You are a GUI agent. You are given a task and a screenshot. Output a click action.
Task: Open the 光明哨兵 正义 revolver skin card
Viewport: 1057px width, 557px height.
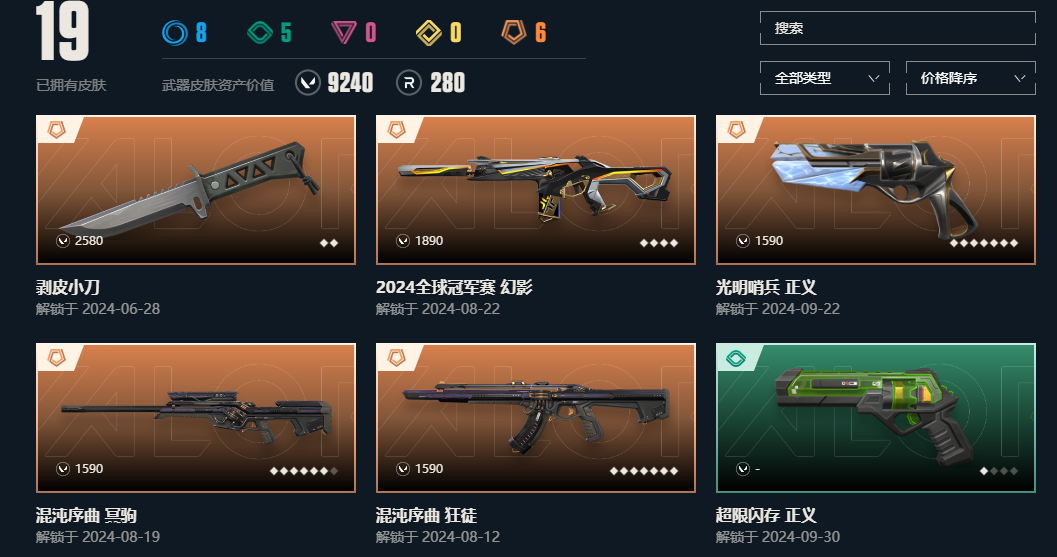876,190
